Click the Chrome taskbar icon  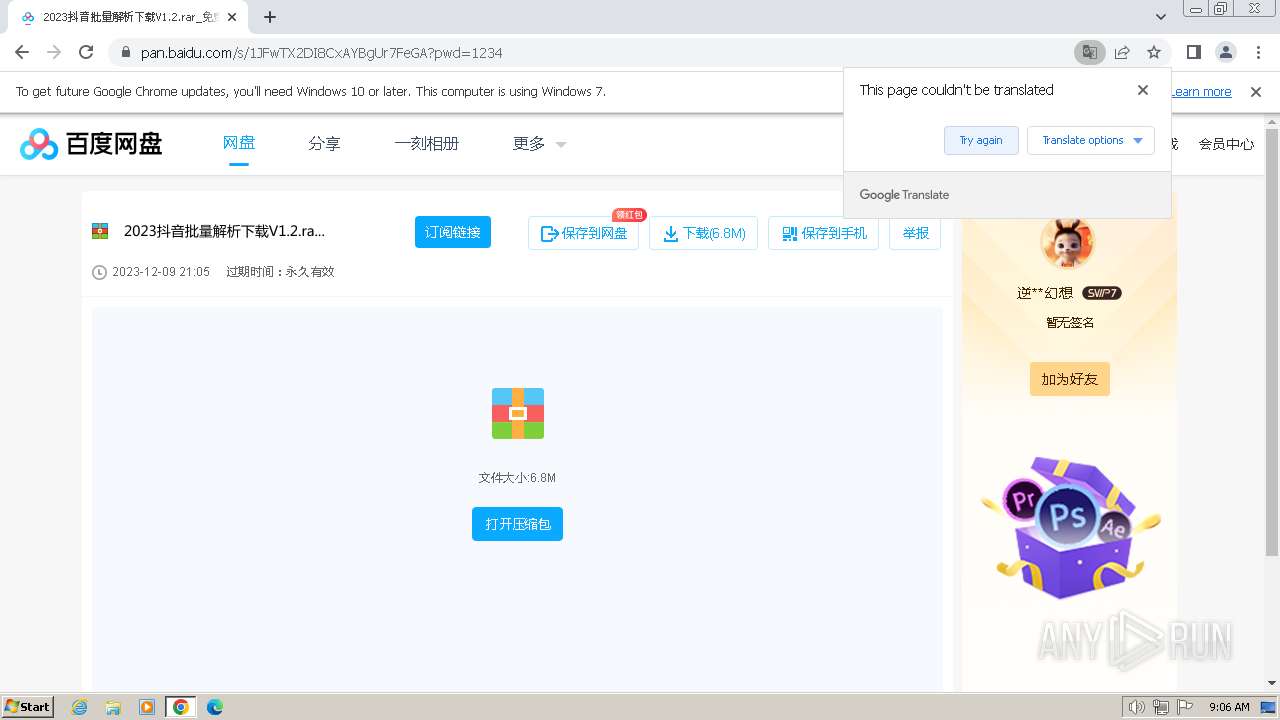tap(181, 707)
